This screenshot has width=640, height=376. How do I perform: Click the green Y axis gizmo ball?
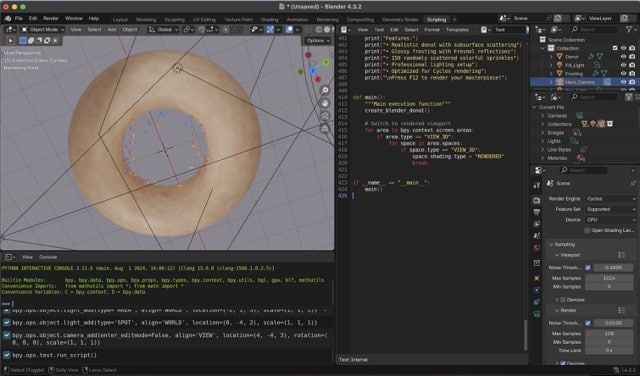[x=326, y=62]
